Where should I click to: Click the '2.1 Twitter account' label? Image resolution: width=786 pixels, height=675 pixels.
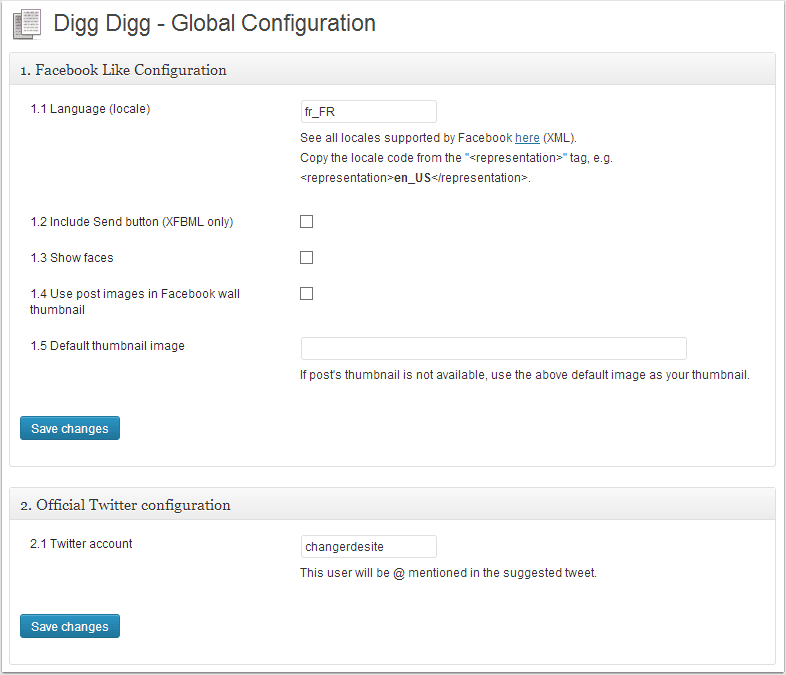(x=81, y=544)
